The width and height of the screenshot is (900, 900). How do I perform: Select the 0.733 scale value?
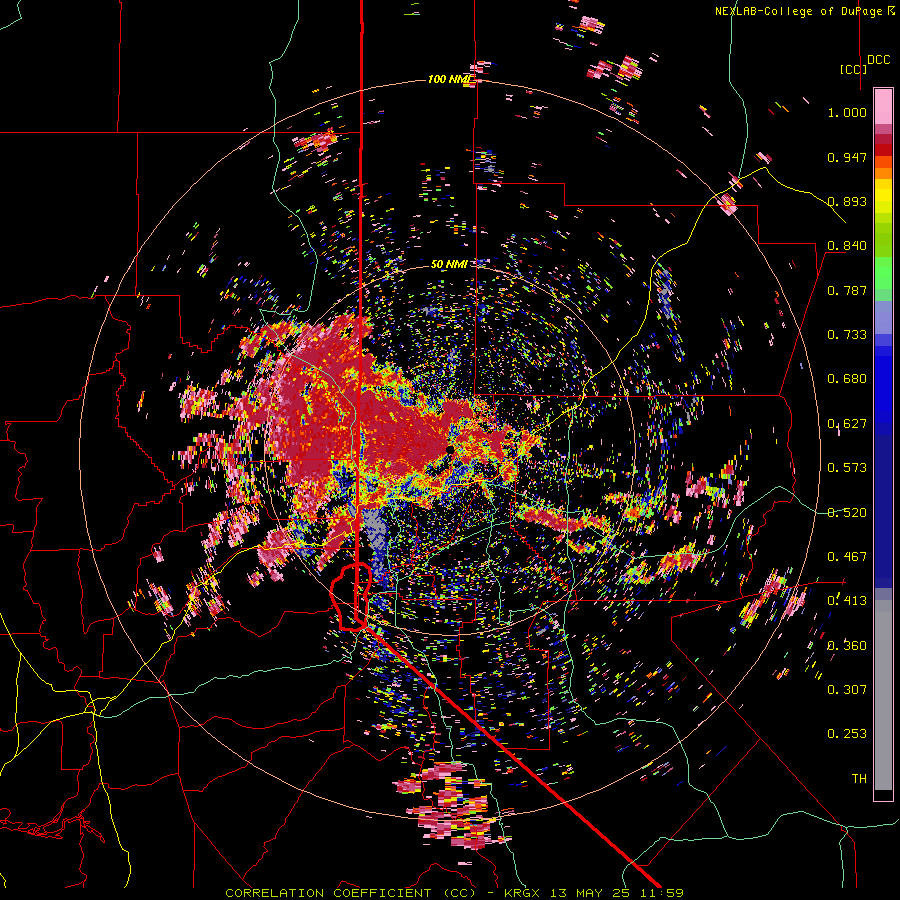(x=847, y=335)
